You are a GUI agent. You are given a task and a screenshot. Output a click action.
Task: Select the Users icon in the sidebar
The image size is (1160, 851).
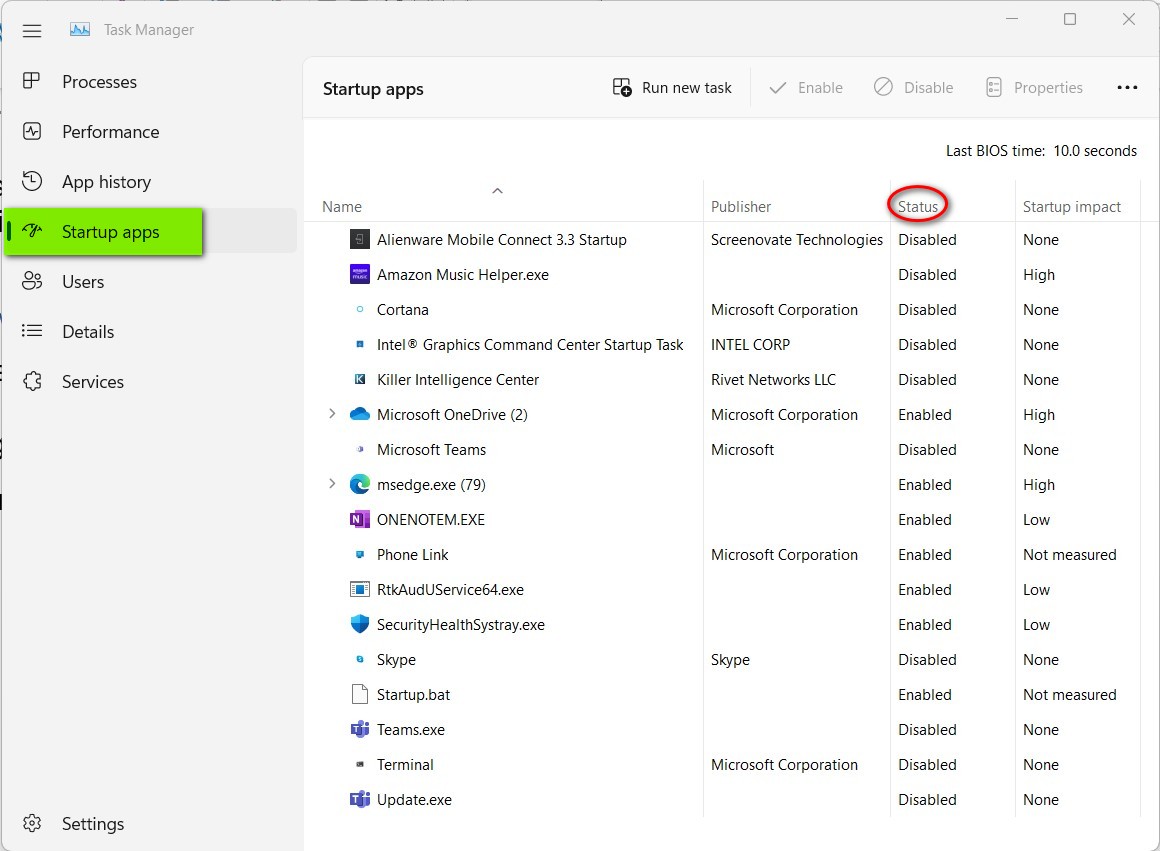pyautogui.click(x=30, y=281)
